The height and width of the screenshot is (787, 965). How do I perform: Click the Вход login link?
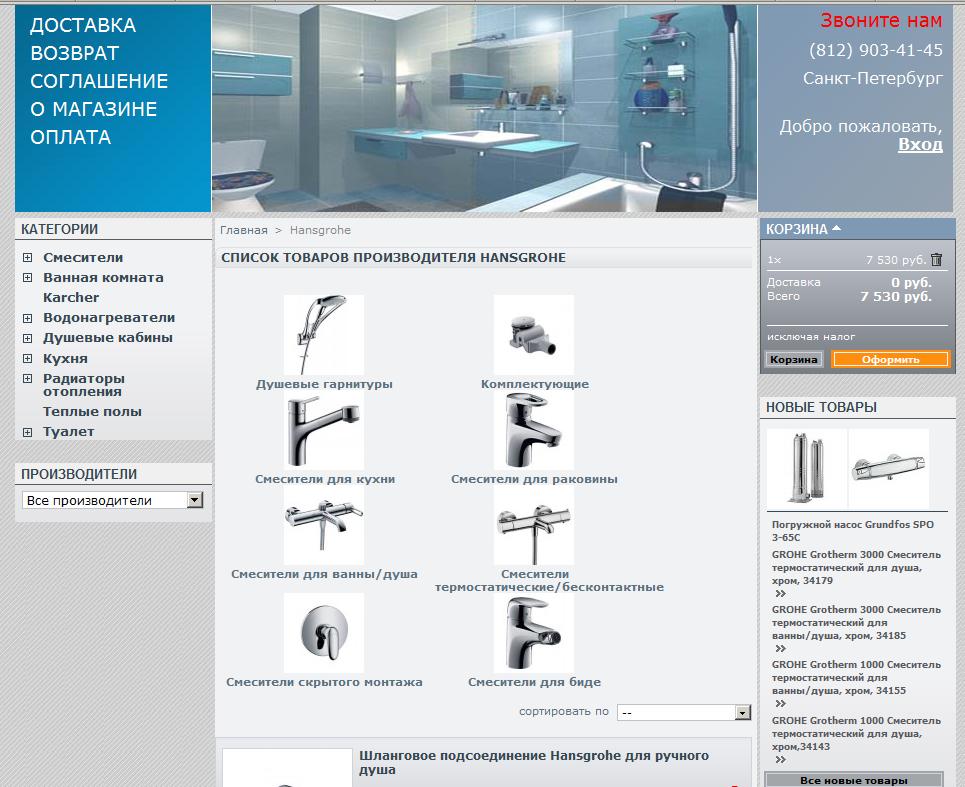(x=920, y=145)
